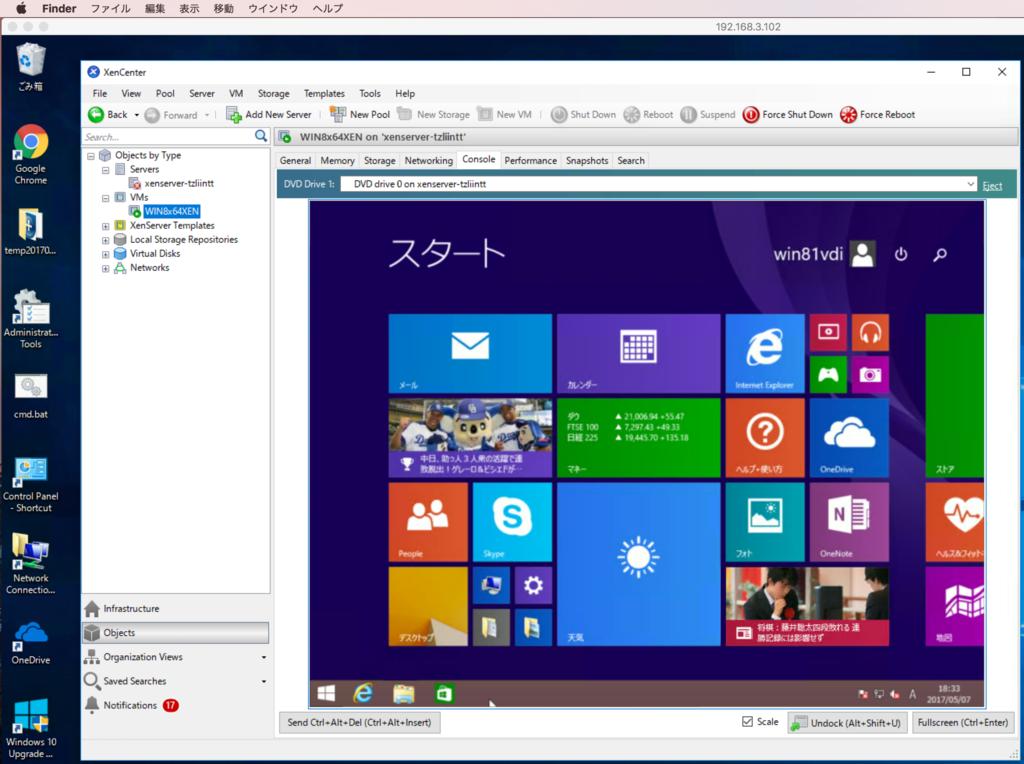The width and height of the screenshot is (1024, 764).
Task: Switch to the Snapshots tab
Action: click(x=586, y=161)
